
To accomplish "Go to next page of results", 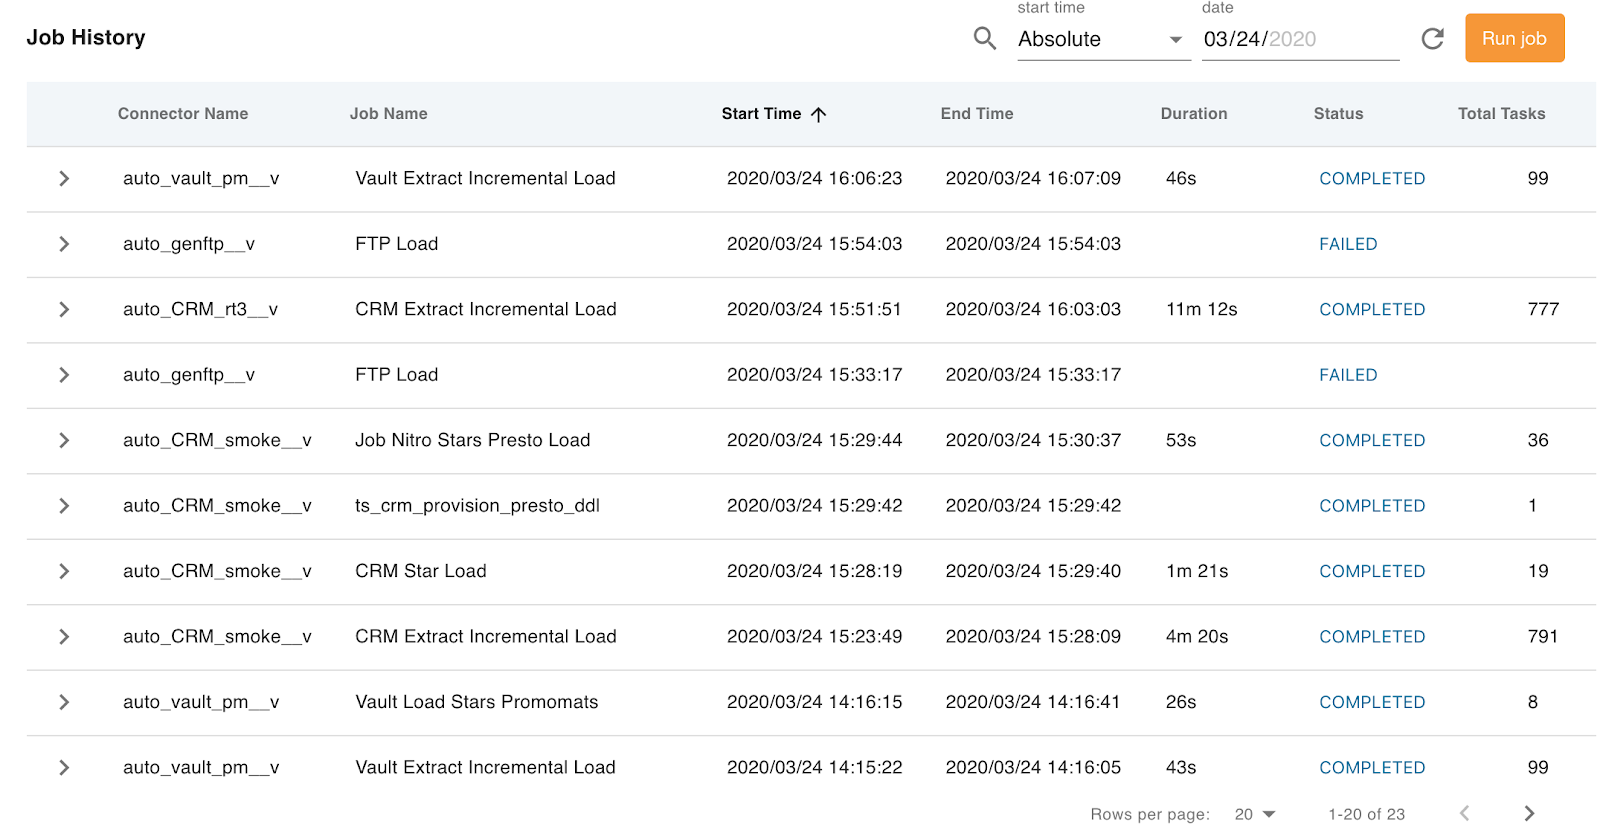I will click(x=1528, y=814).
